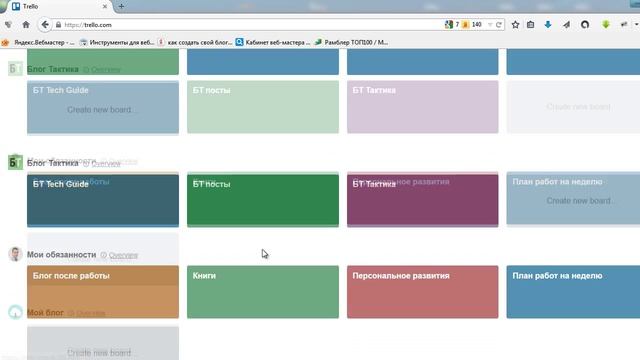
Task: Click the browser Home icon
Action: click(x=26, y=25)
